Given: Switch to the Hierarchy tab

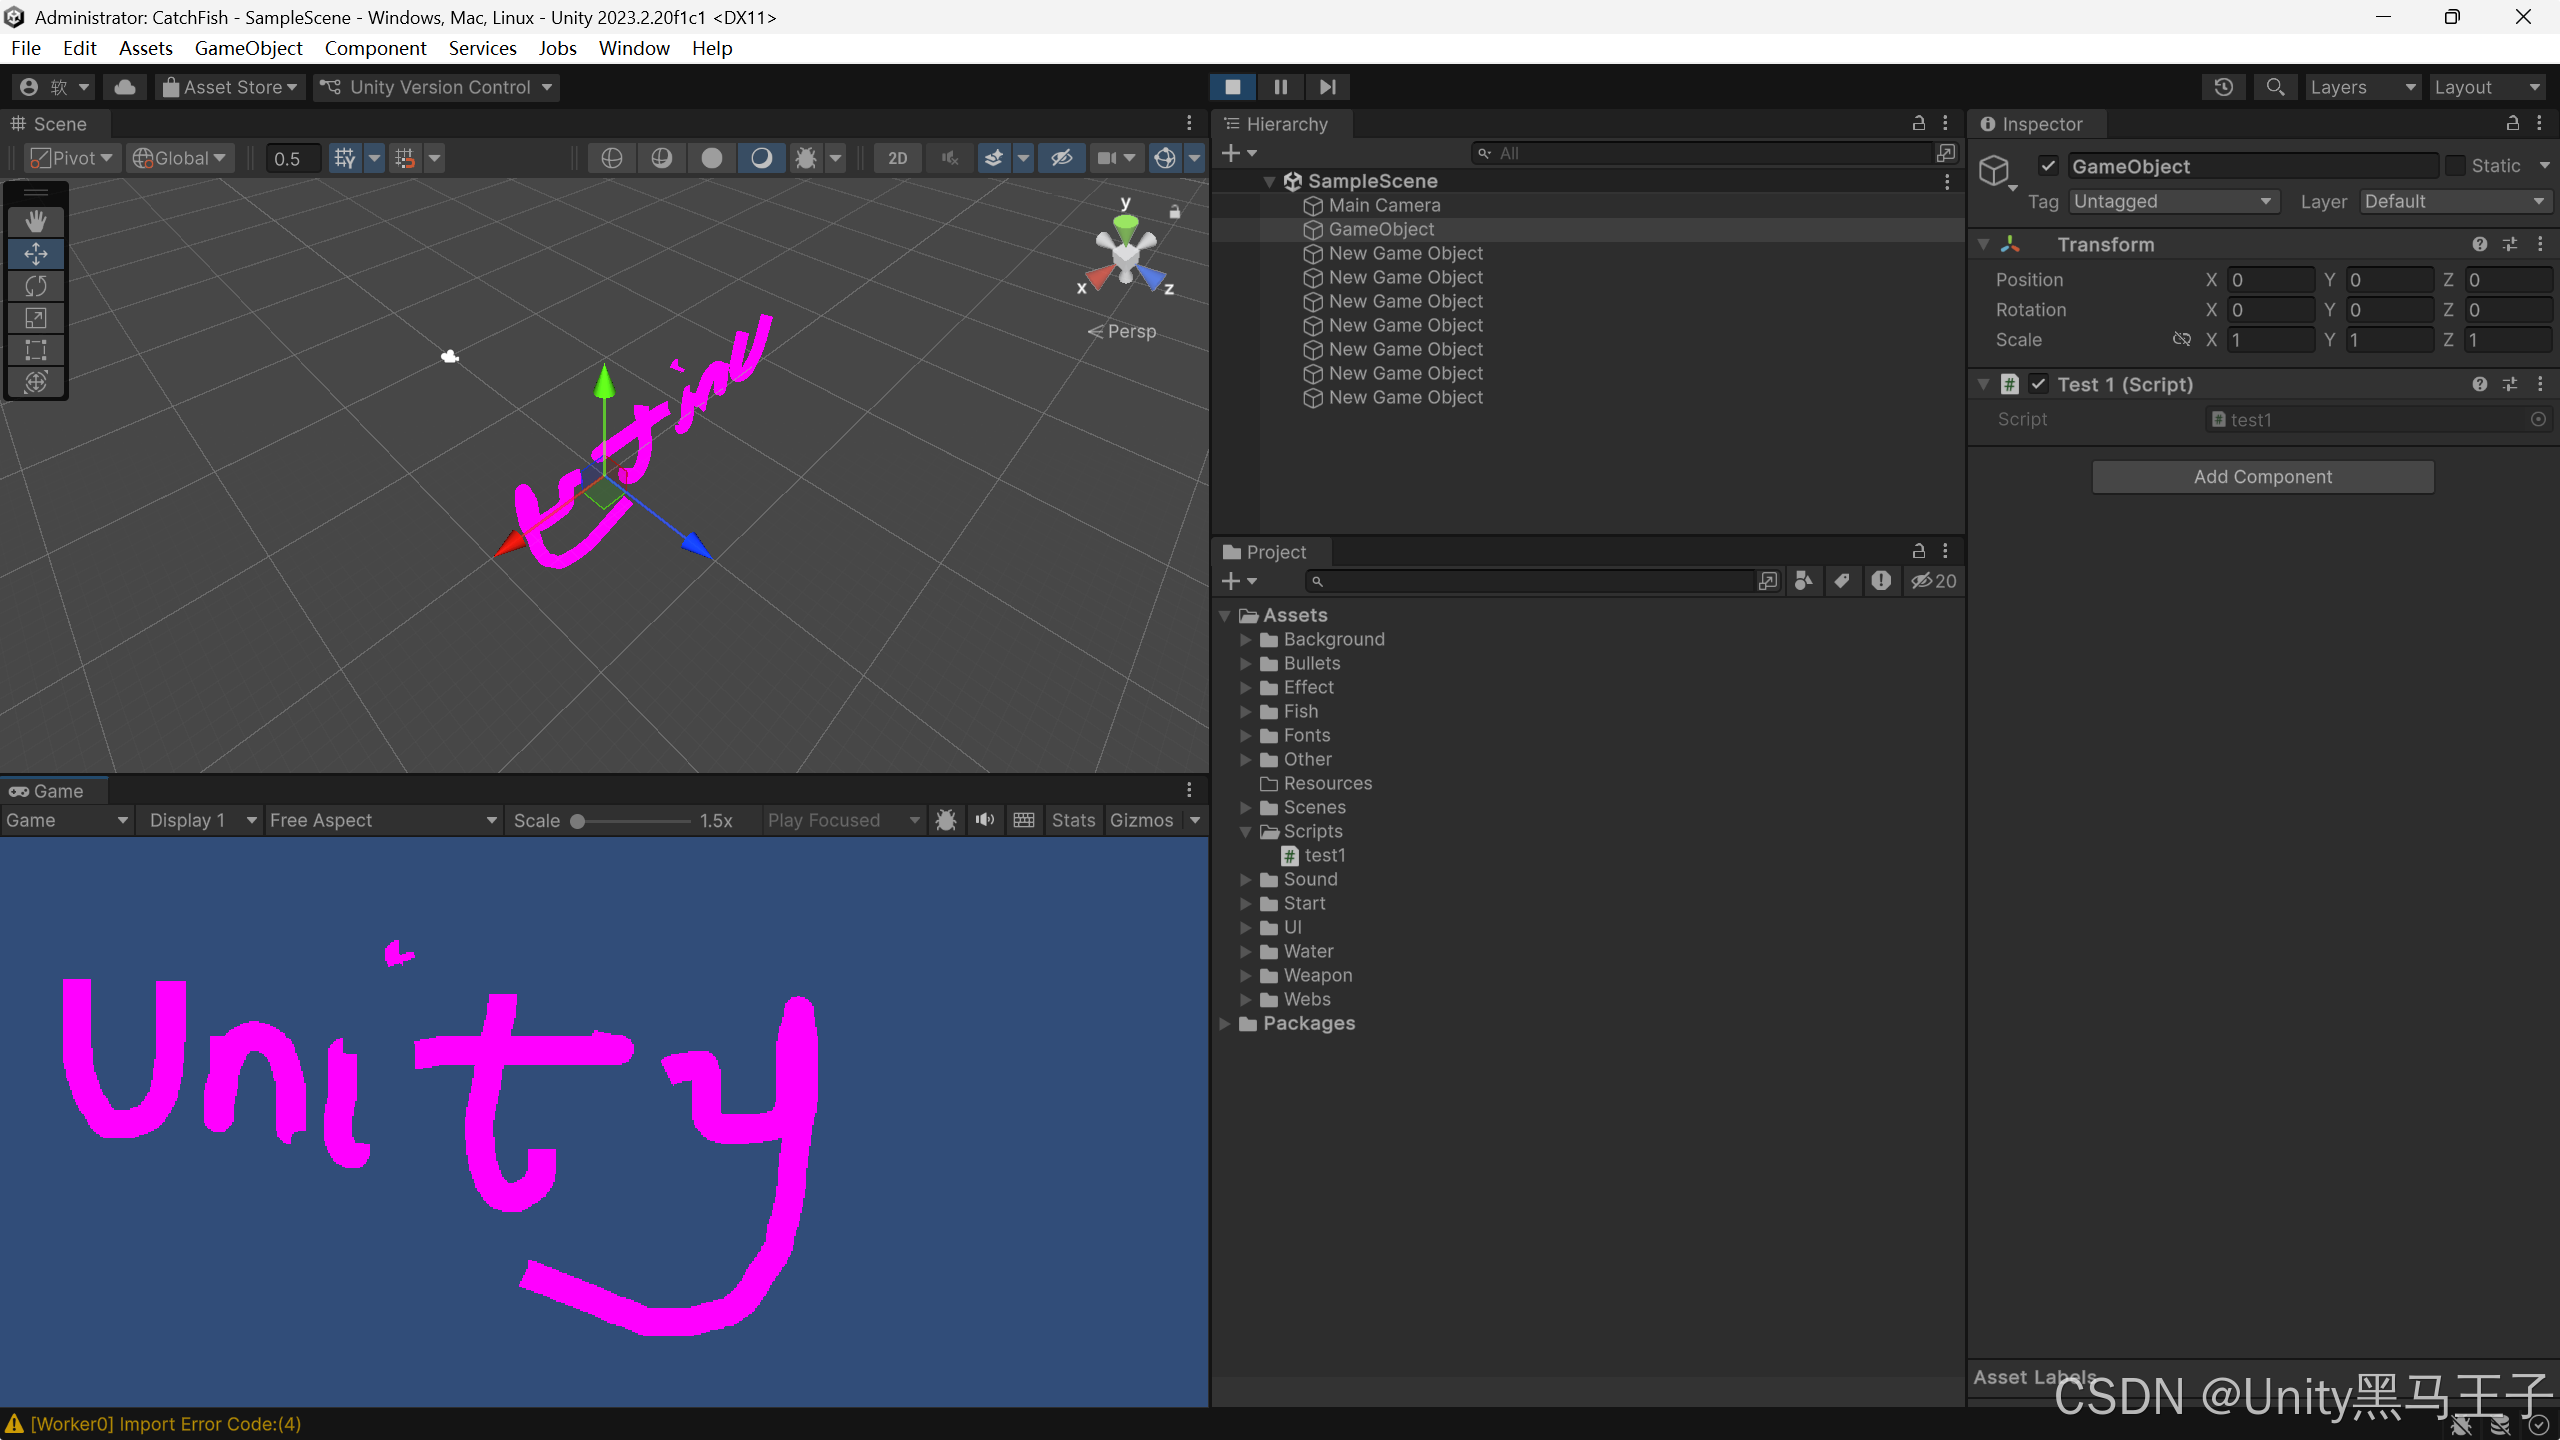Looking at the screenshot, I should [x=1285, y=124].
